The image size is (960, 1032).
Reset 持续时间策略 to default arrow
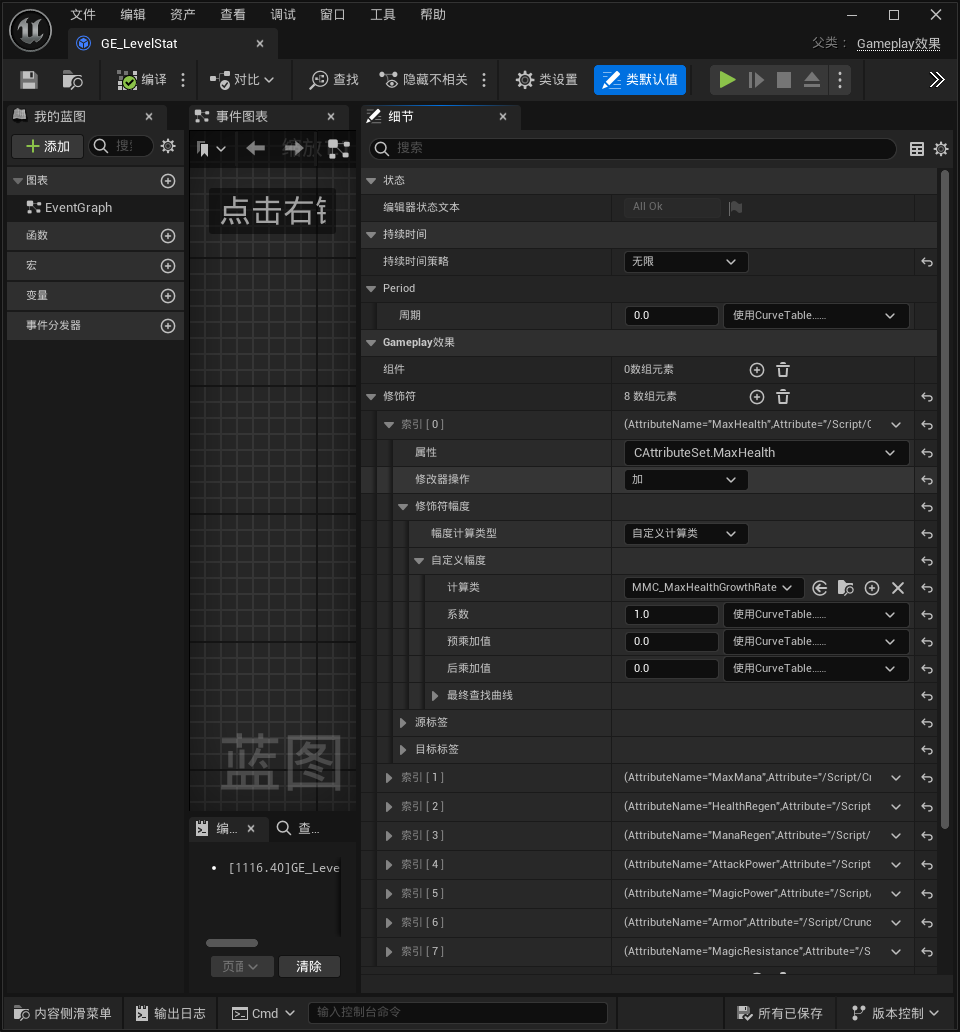(x=926, y=262)
